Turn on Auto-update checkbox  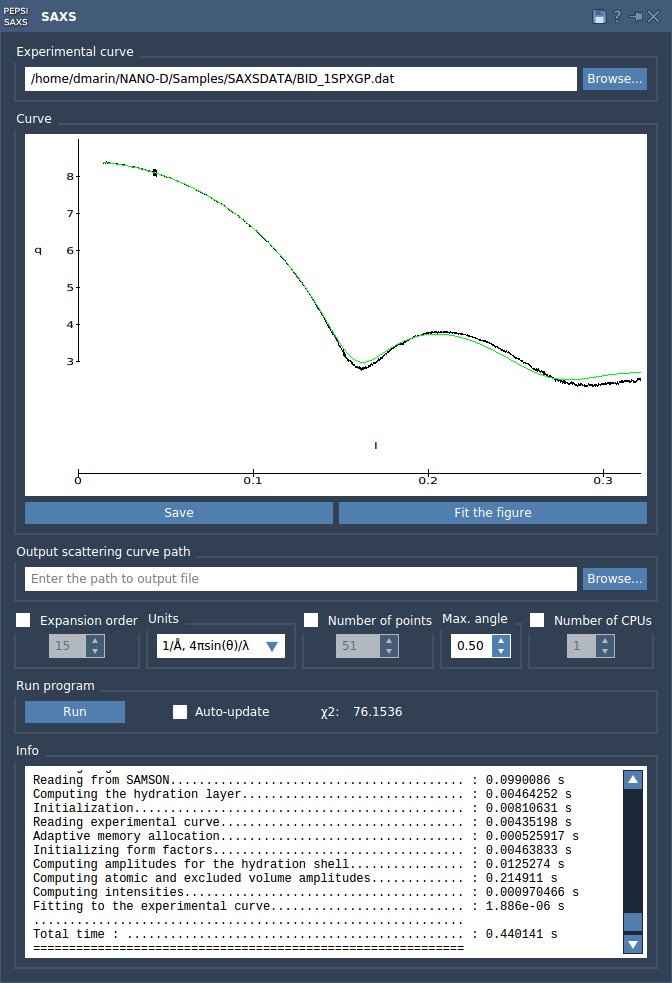point(180,712)
